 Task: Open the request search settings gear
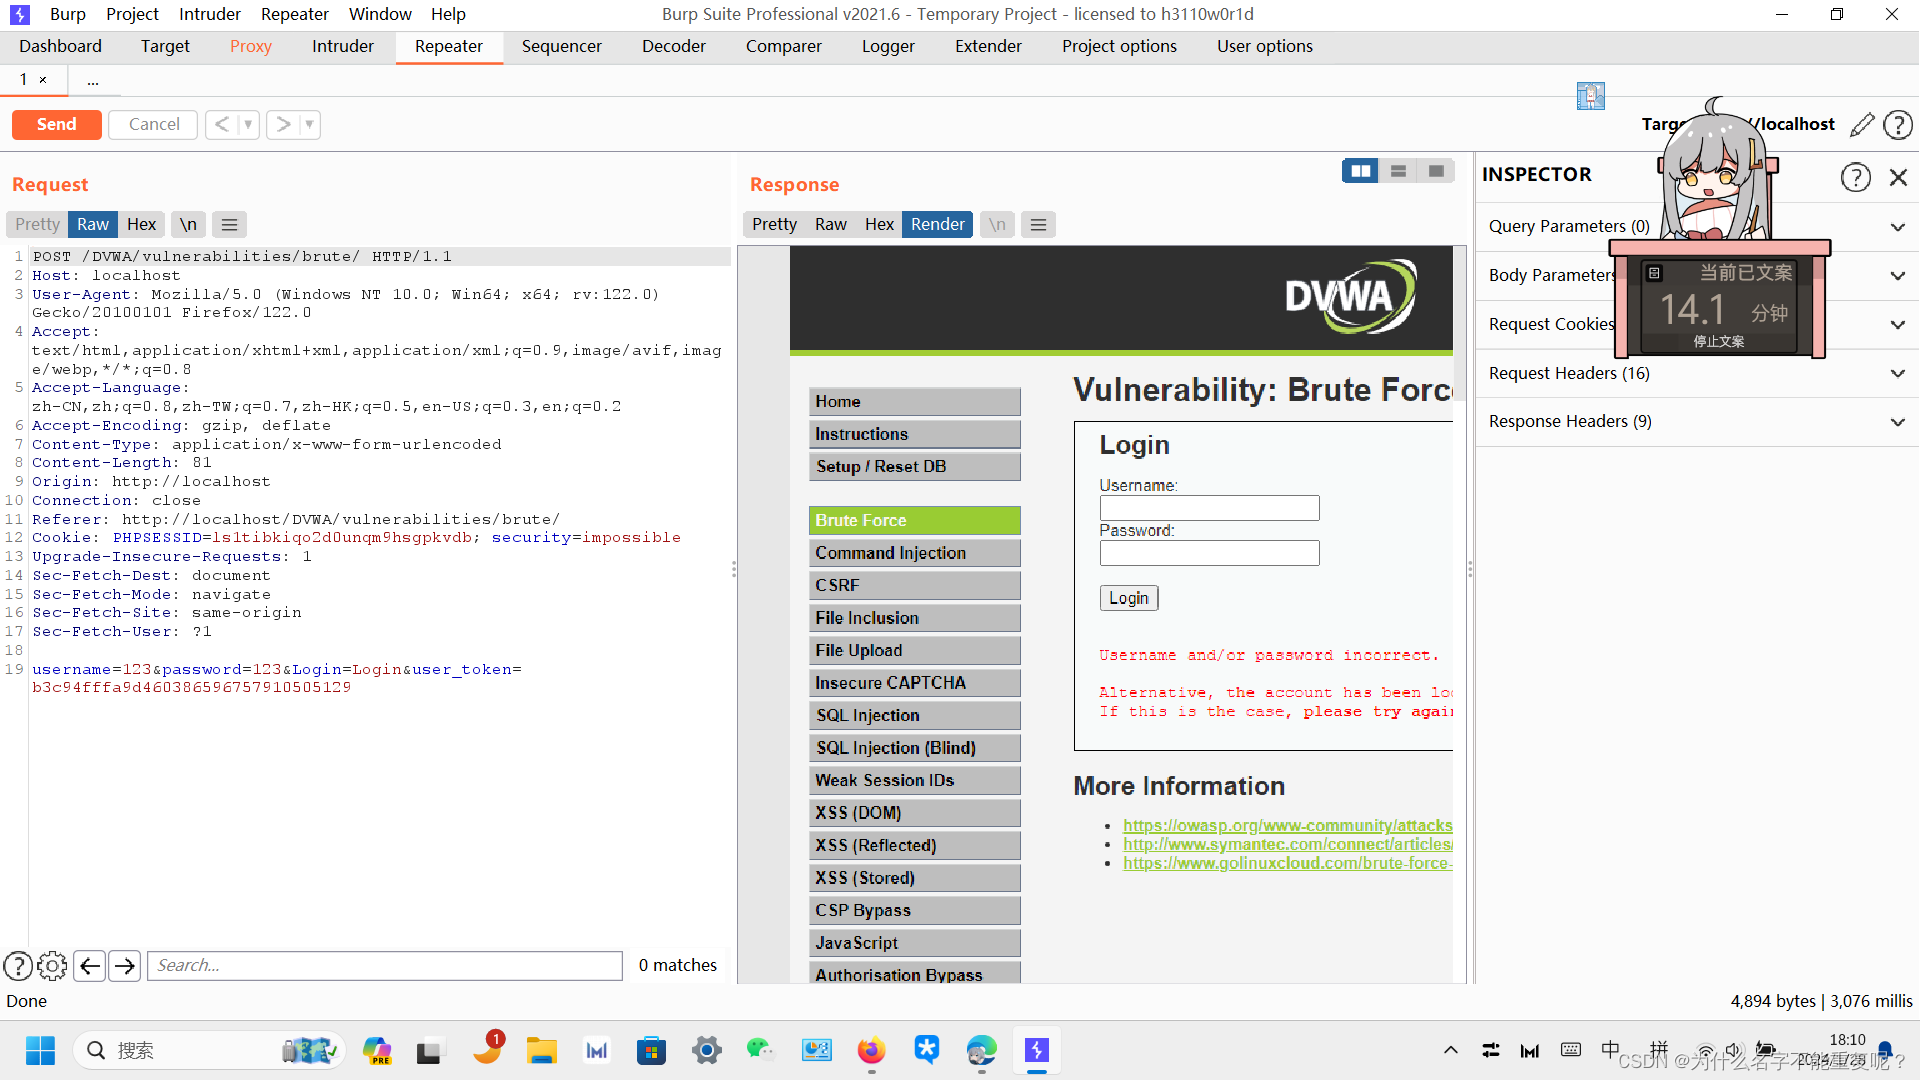pyautogui.click(x=52, y=965)
